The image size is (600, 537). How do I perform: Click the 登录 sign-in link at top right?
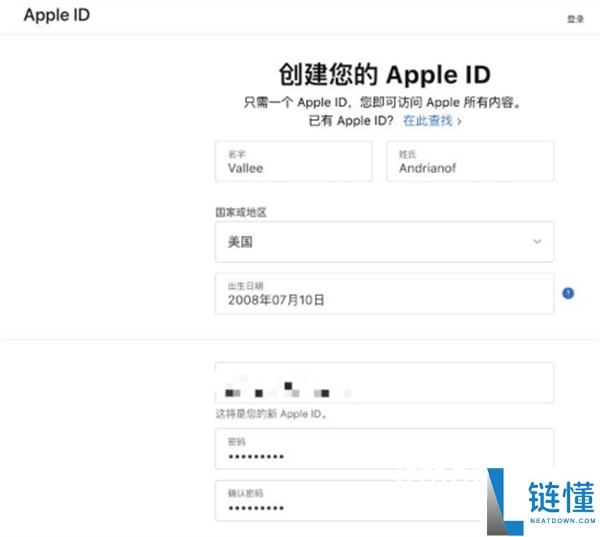(x=575, y=19)
